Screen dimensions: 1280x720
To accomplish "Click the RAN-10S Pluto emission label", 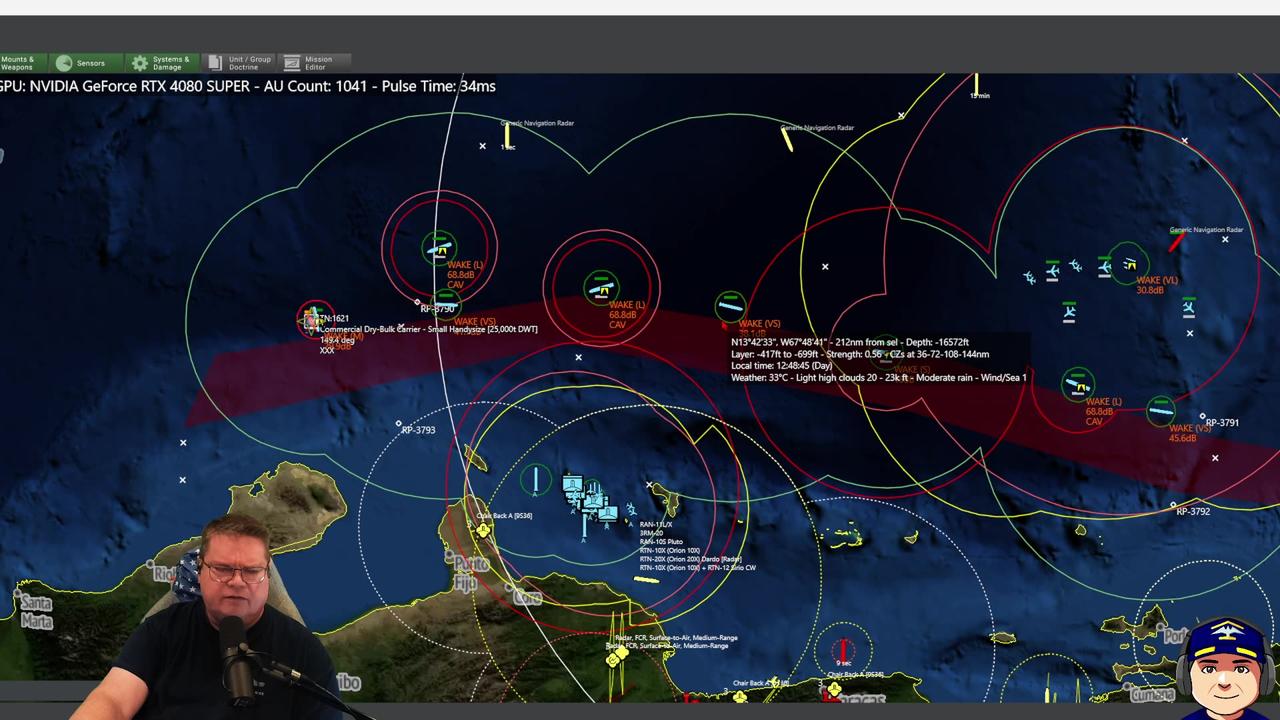I will pyautogui.click(x=661, y=542).
